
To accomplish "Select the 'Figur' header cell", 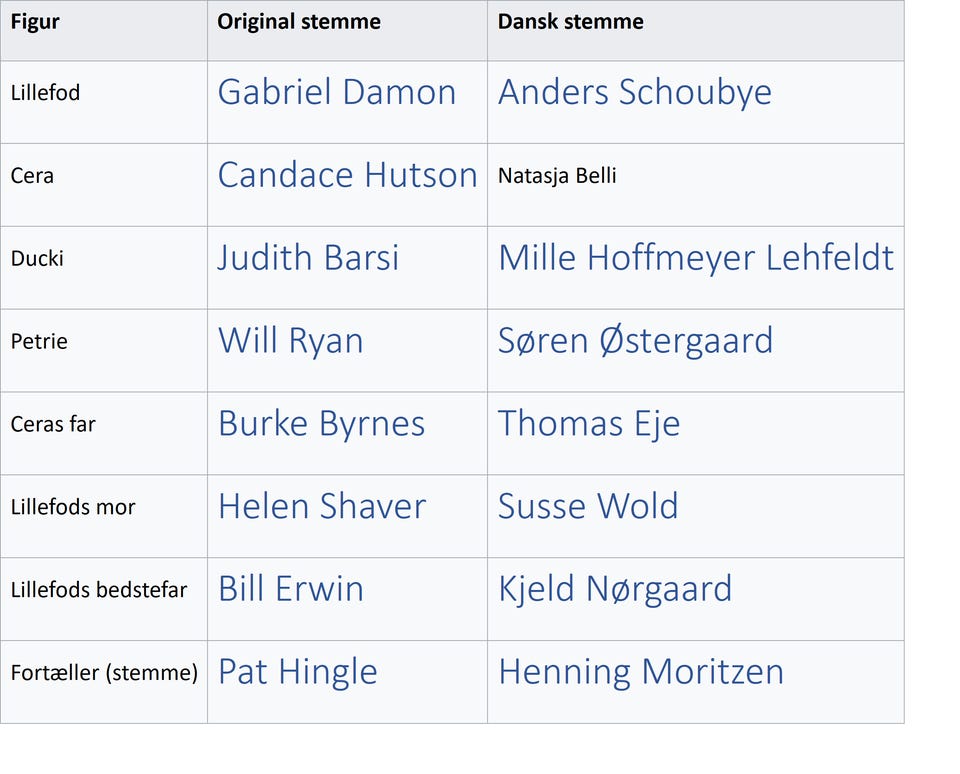I will point(35,22).
